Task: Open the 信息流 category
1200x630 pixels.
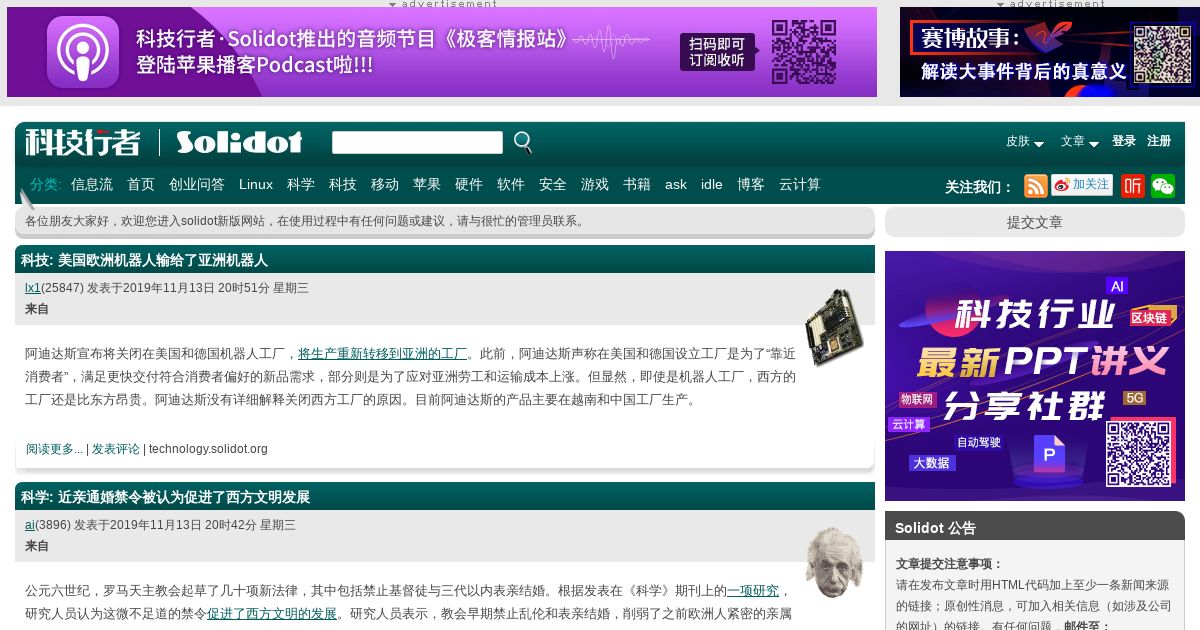Action: coord(92,185)
